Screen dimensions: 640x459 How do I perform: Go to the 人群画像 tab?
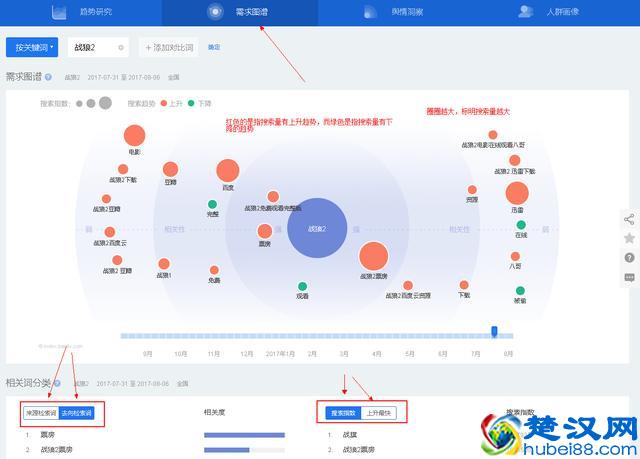(x=549, y=12)
